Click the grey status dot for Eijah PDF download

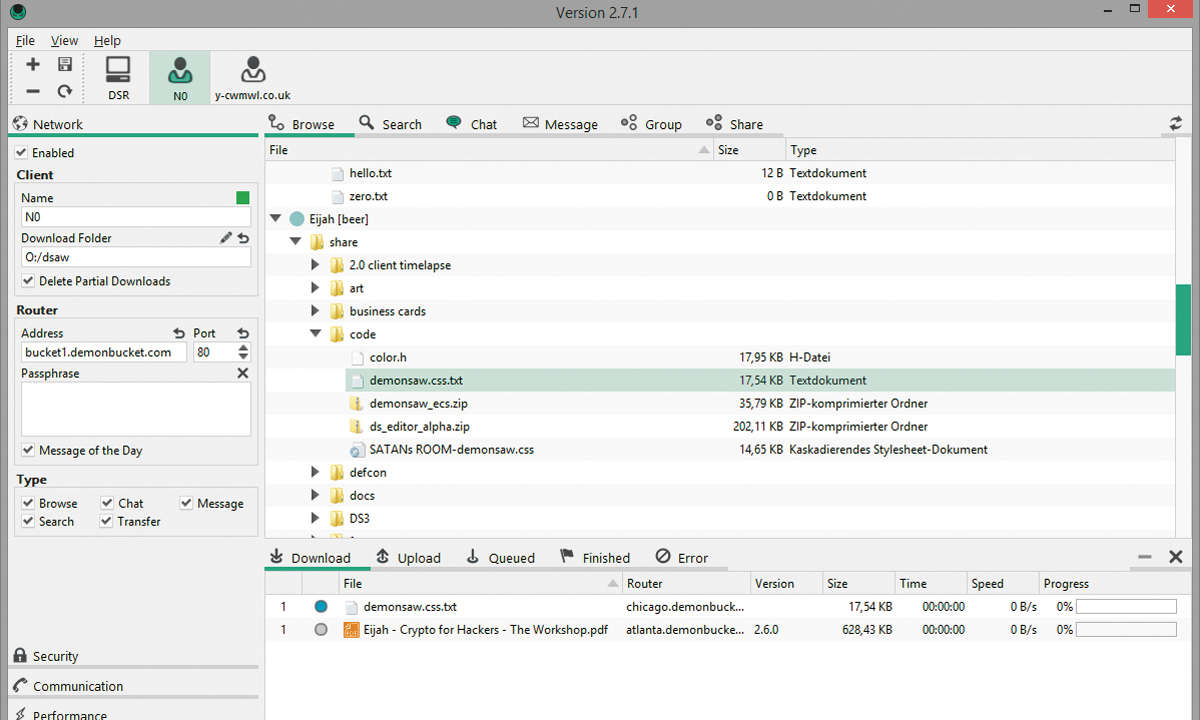pyautogui.click(x=321, y=630)
